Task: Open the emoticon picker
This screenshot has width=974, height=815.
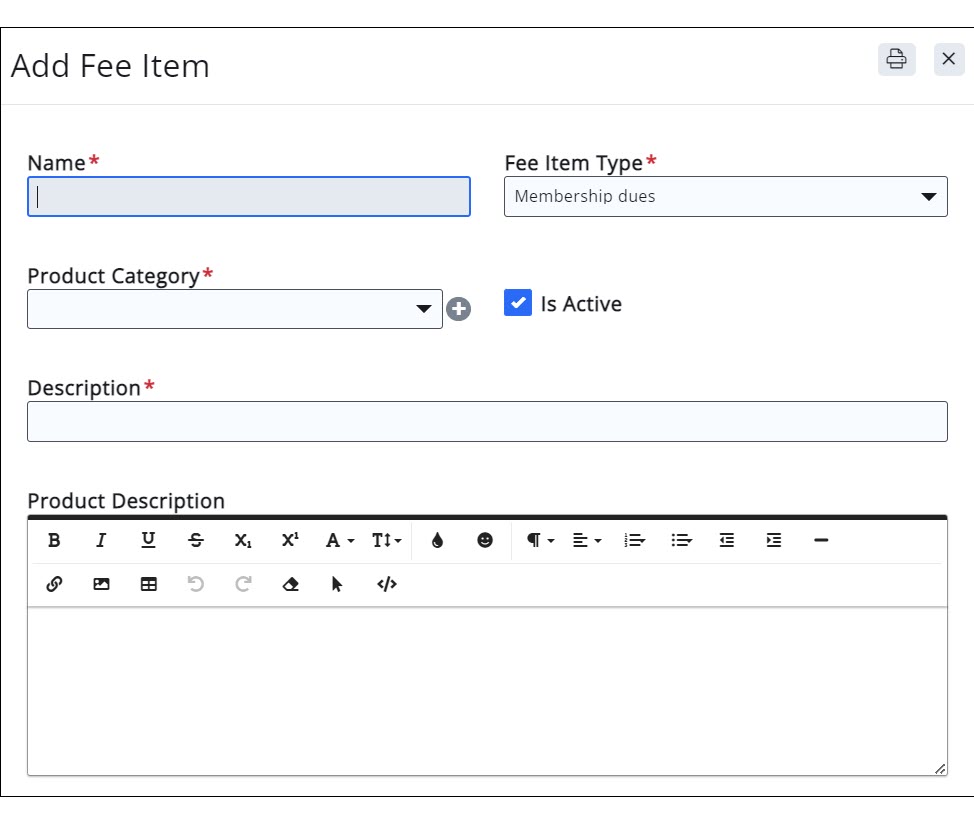Action: point(485,540)
